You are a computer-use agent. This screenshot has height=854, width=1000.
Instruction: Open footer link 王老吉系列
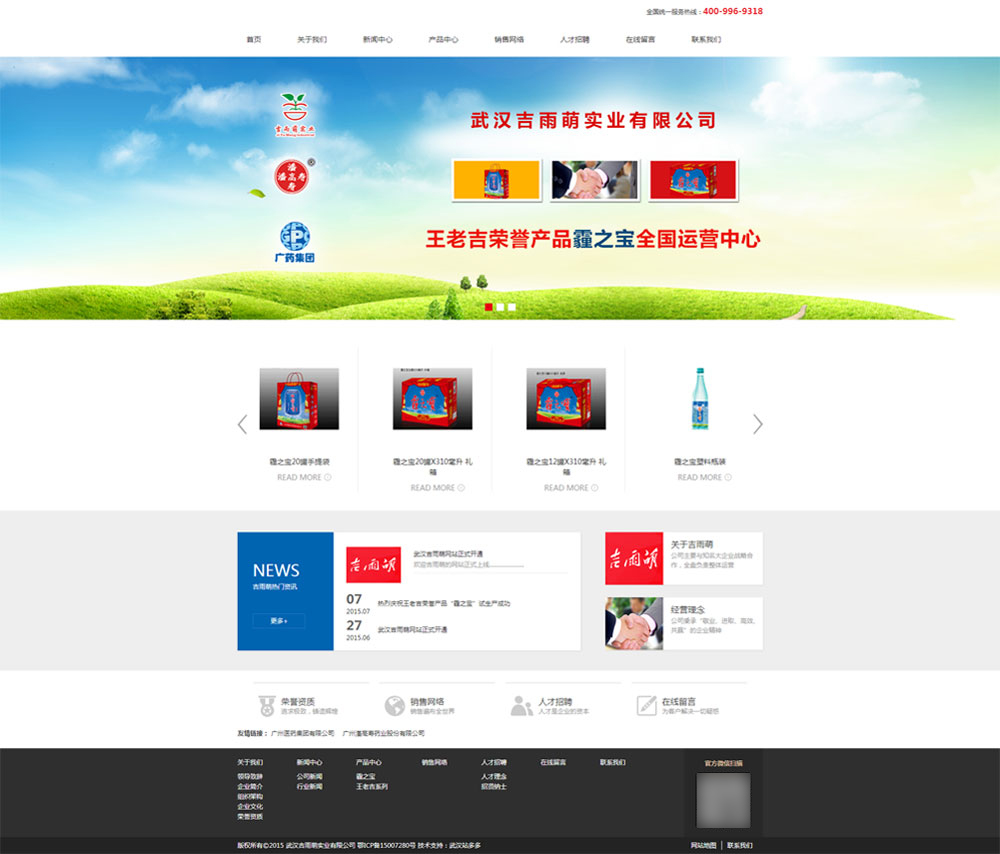tap(372, 786)
